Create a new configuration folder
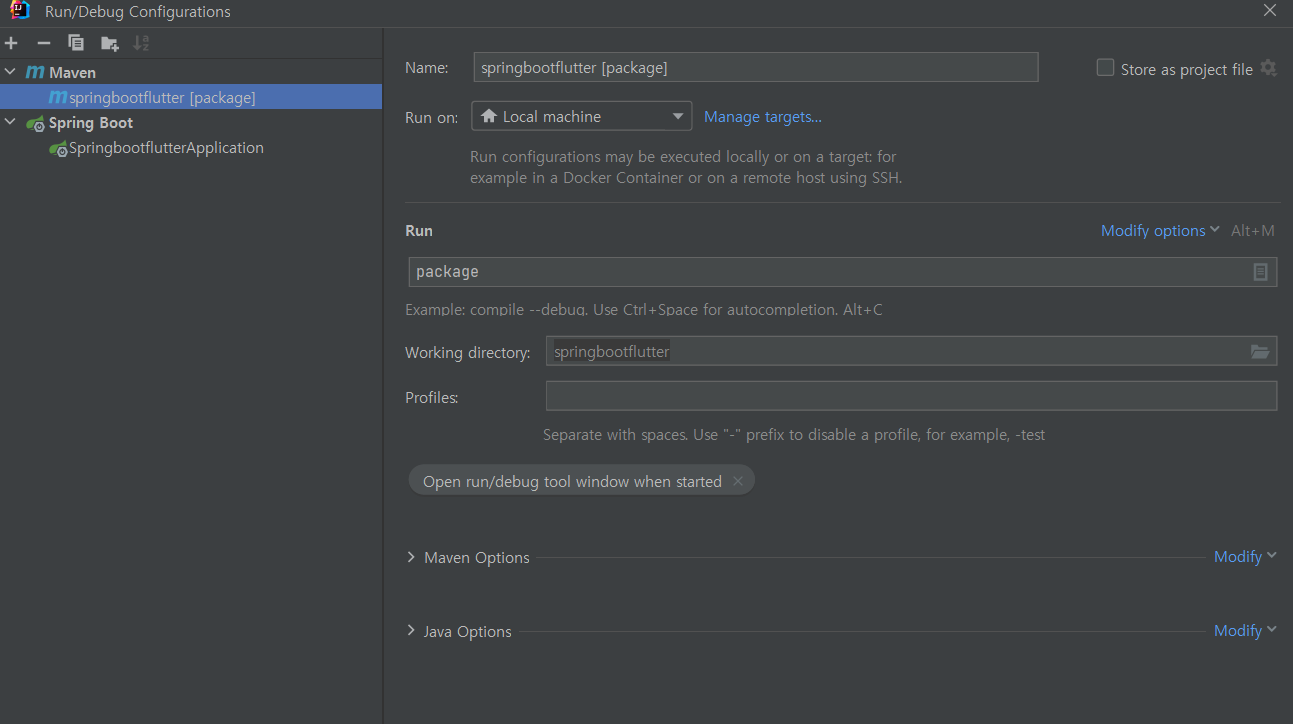The width and height of the screenshot is (1293, 724). click(109, 43)
